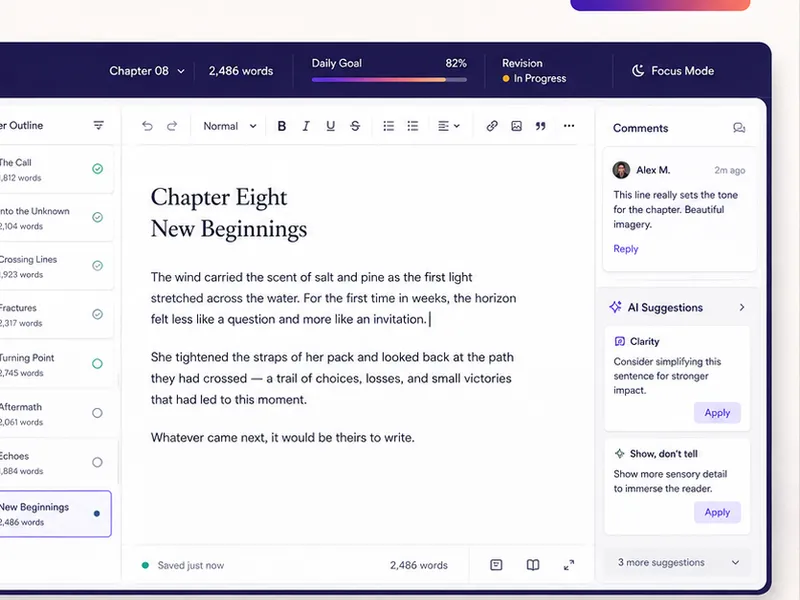This screenshot has width=800, height=600.
Task: Expand editor to fullscreen
Action: (x=569, y=565)
